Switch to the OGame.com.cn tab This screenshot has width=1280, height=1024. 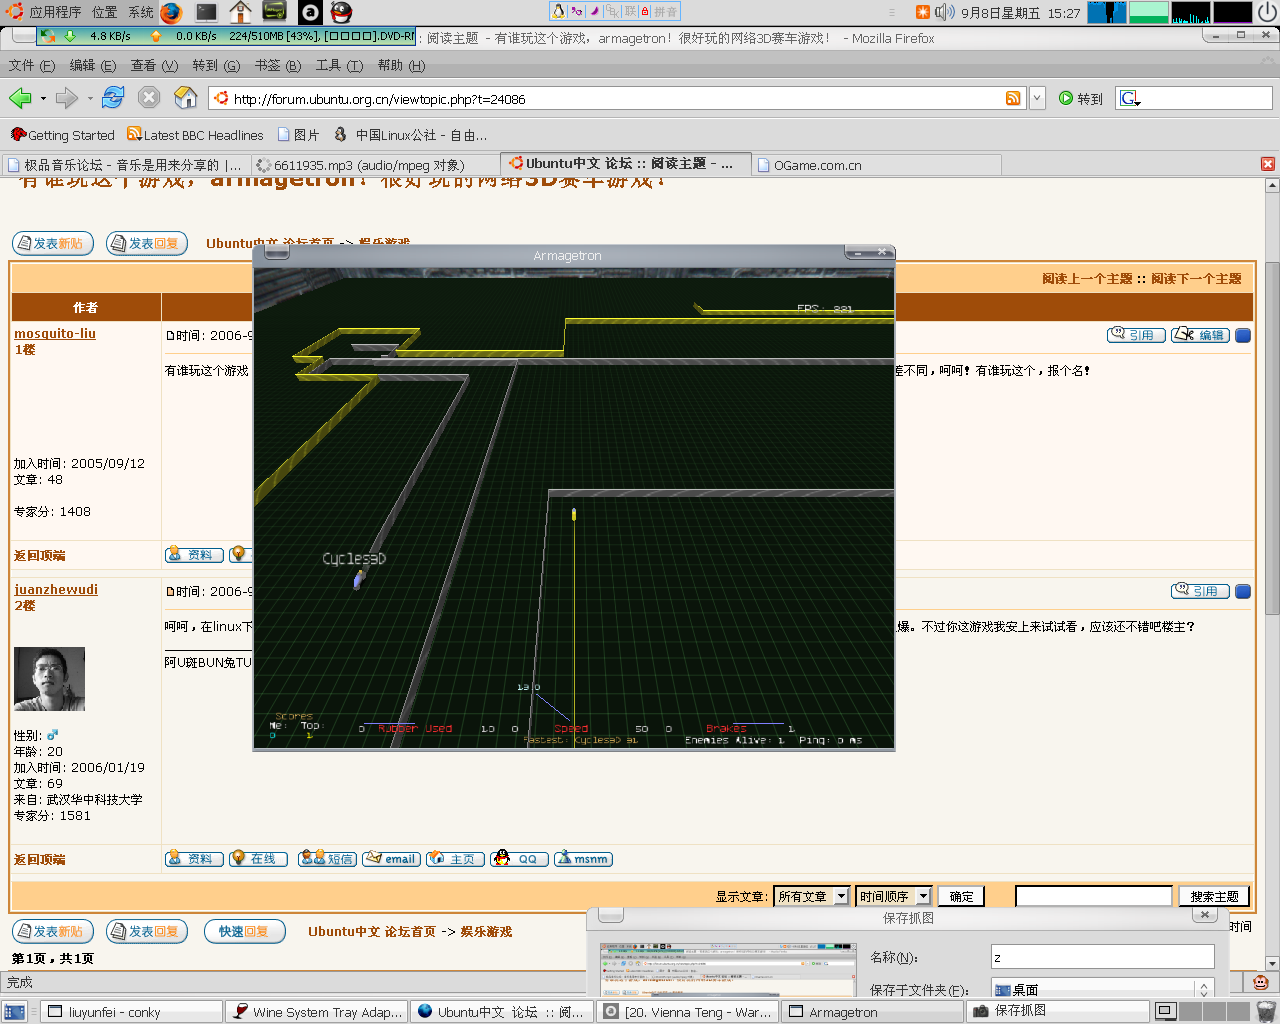pos(876,165)
